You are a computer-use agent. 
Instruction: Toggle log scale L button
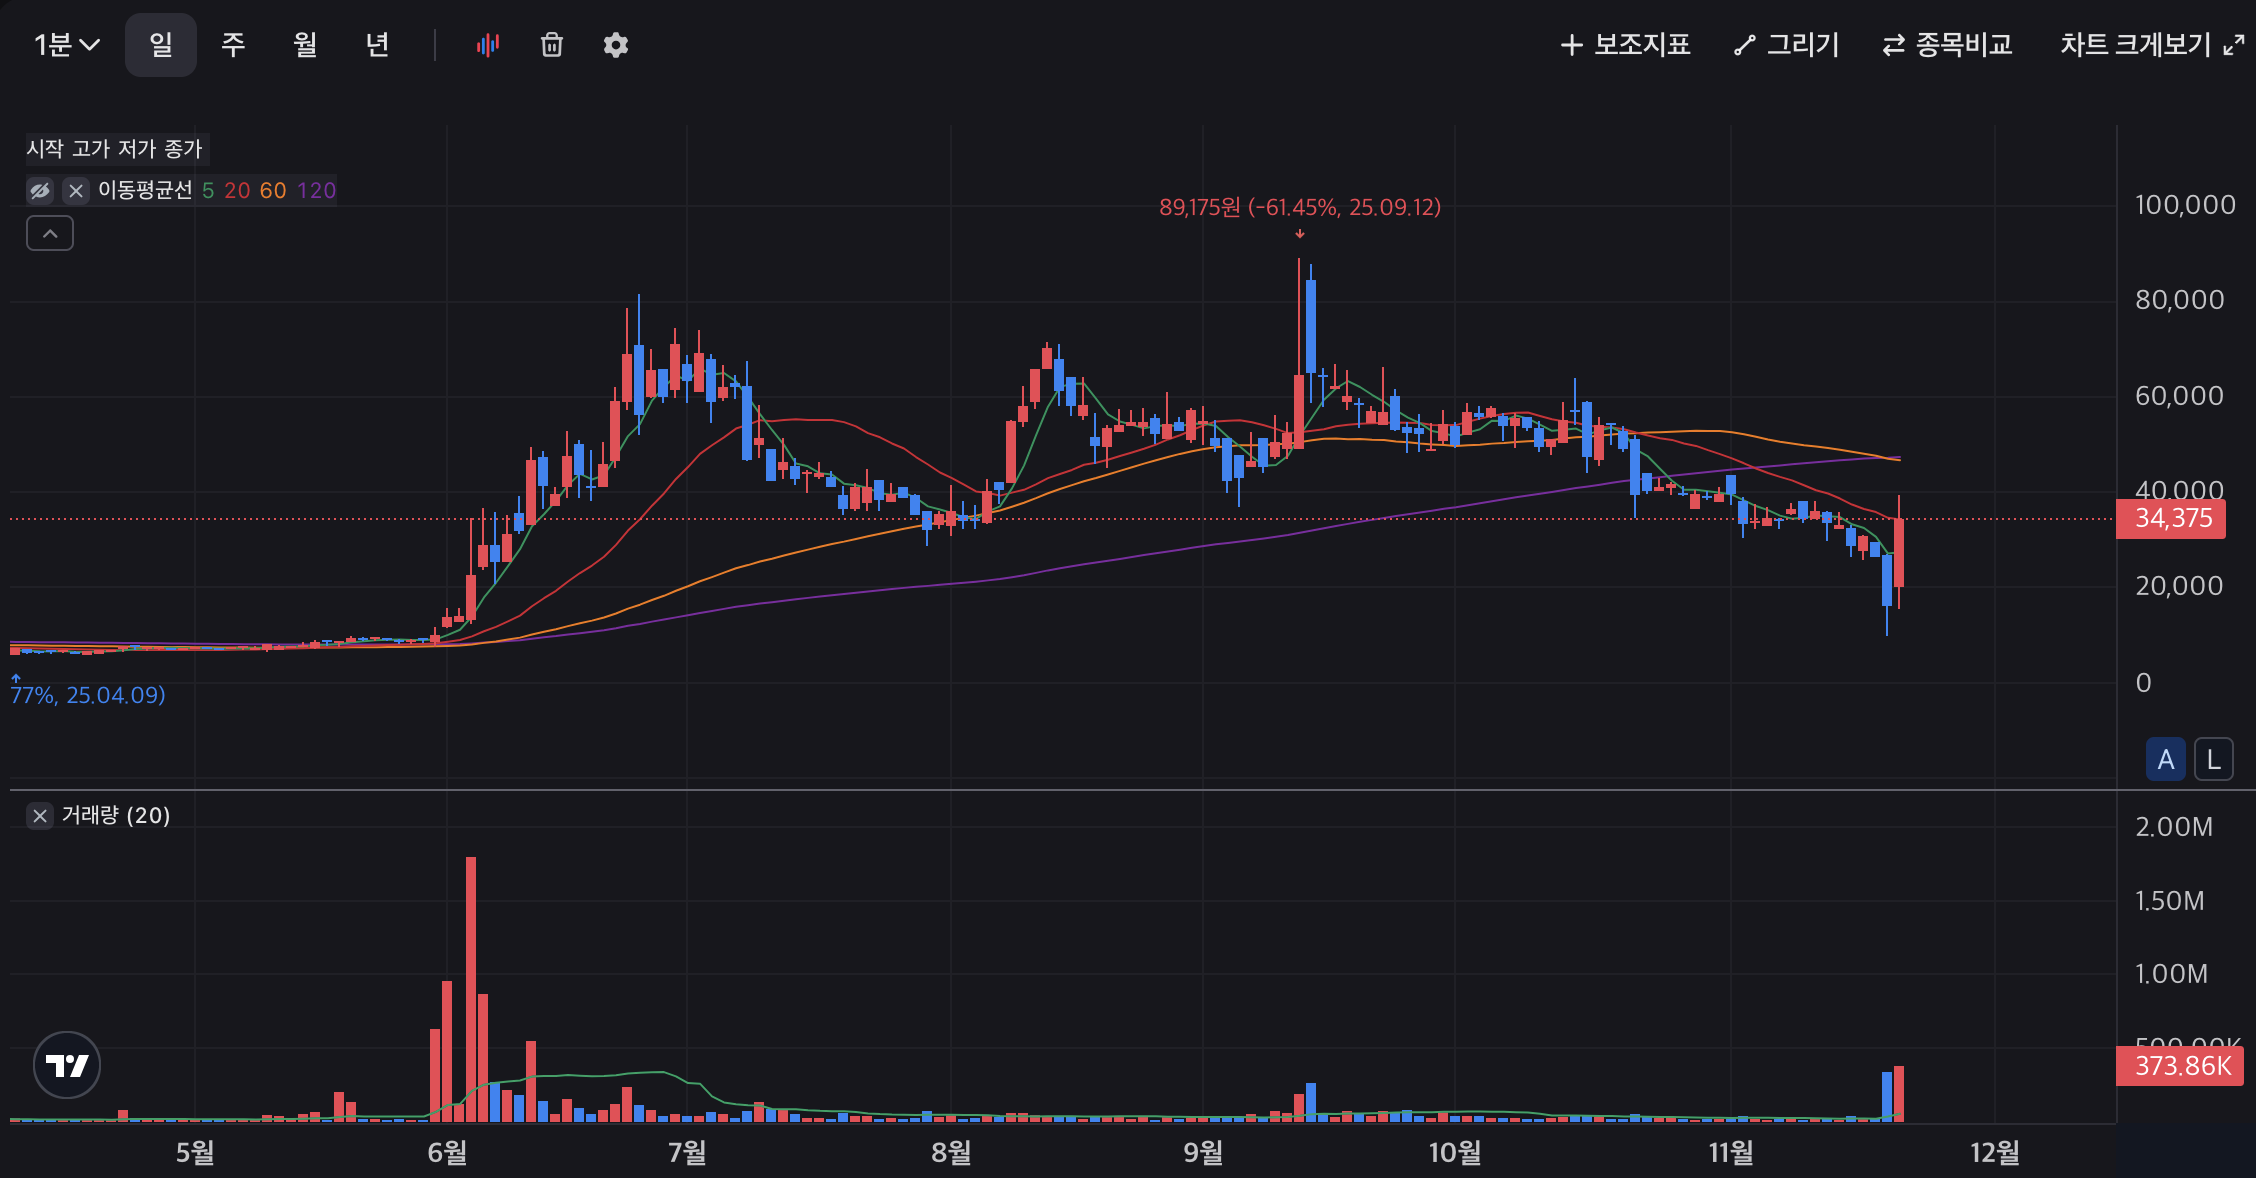2213,760
